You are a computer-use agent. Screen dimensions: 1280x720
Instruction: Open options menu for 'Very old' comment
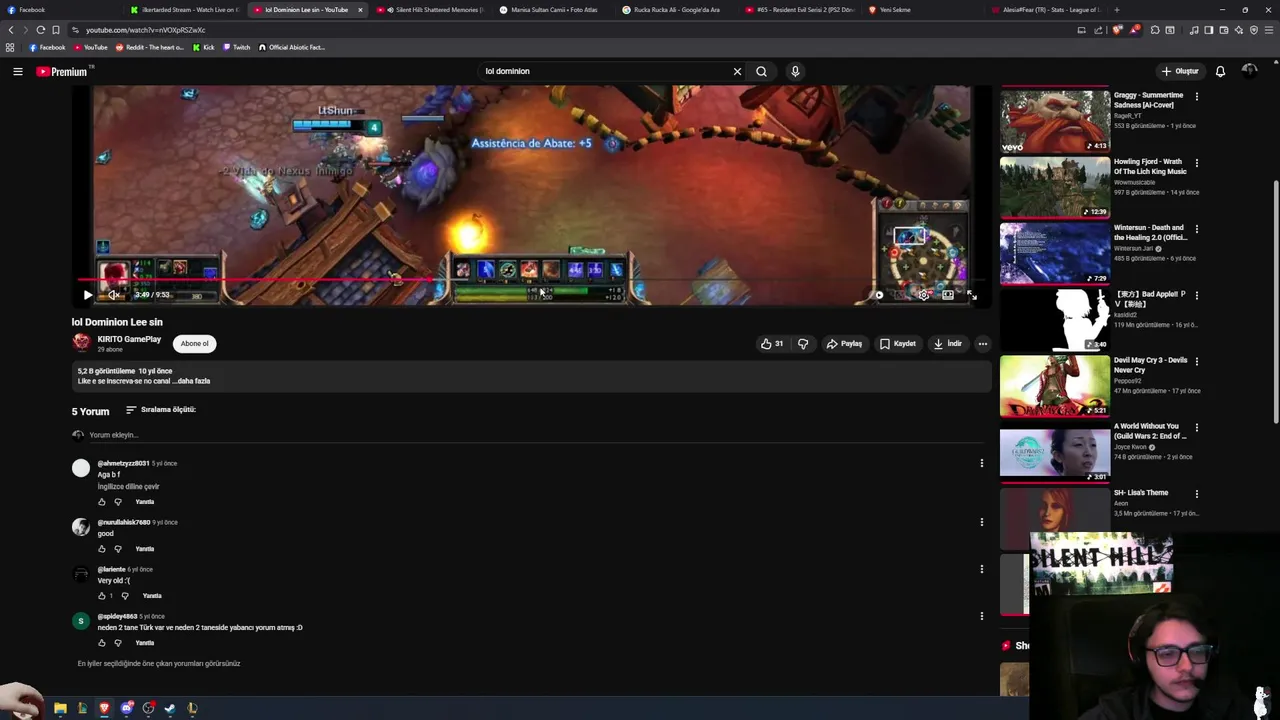(x=981, y=569)
